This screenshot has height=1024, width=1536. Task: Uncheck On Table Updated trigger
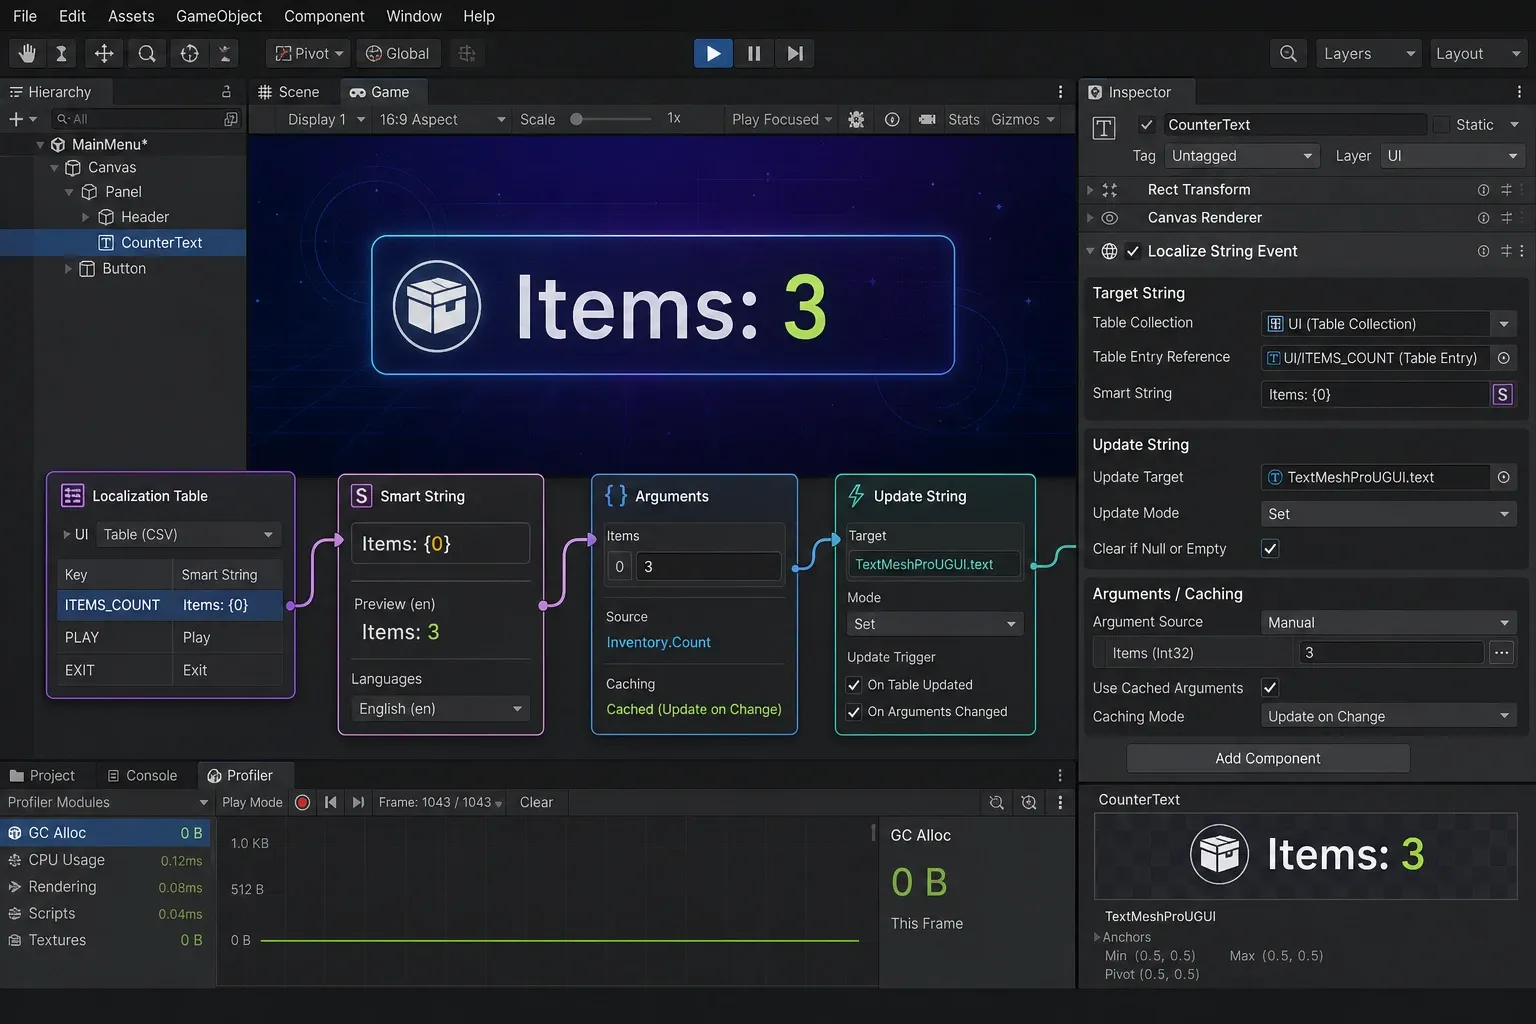pyautogui.click(x=854, y=685)
